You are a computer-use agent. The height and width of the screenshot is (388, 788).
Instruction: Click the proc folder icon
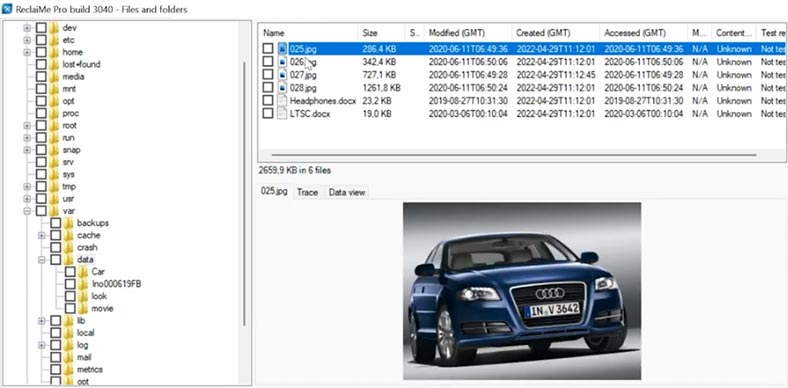[x=54, y=113]
